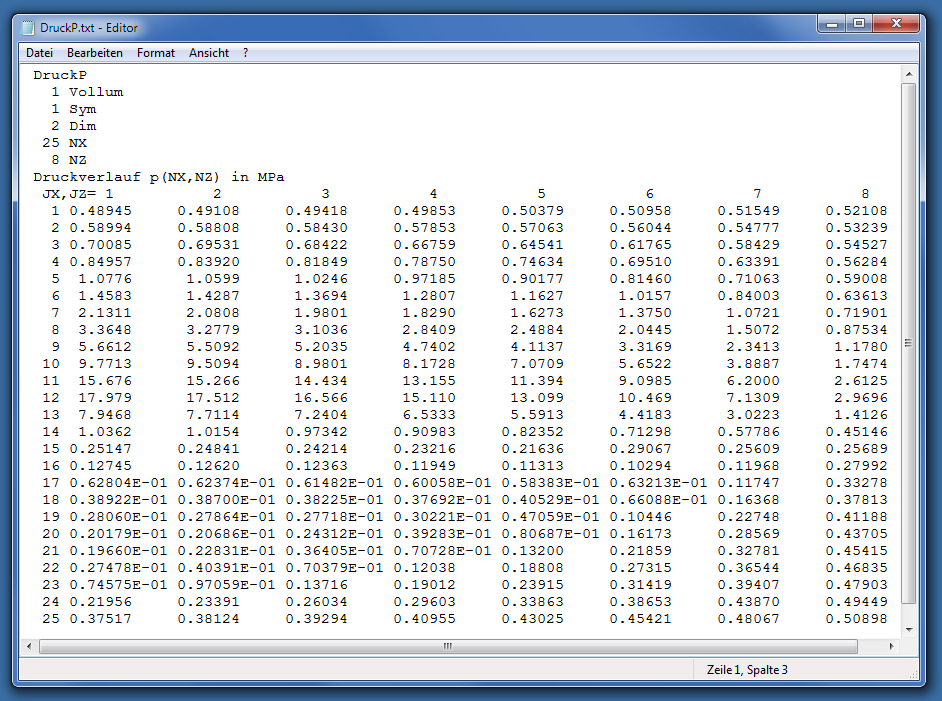The image size is (942, 701).
Task: Click the value 0.37517 in row 25
Action: click(100, 619)
